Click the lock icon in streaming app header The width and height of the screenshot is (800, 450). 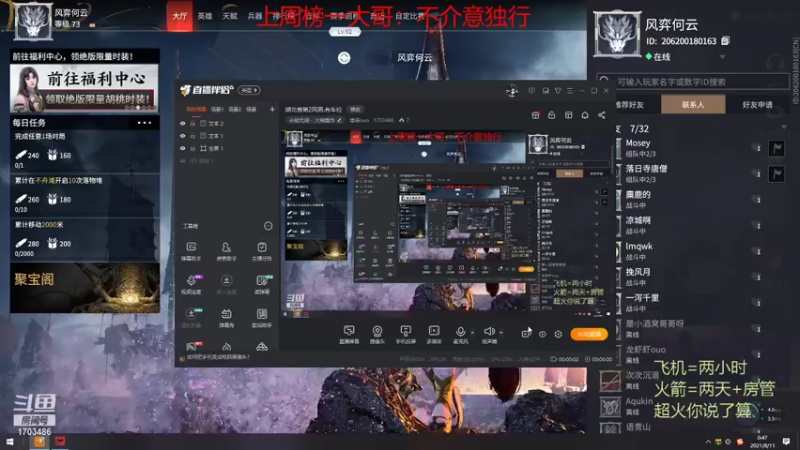(x=552, y=115)
